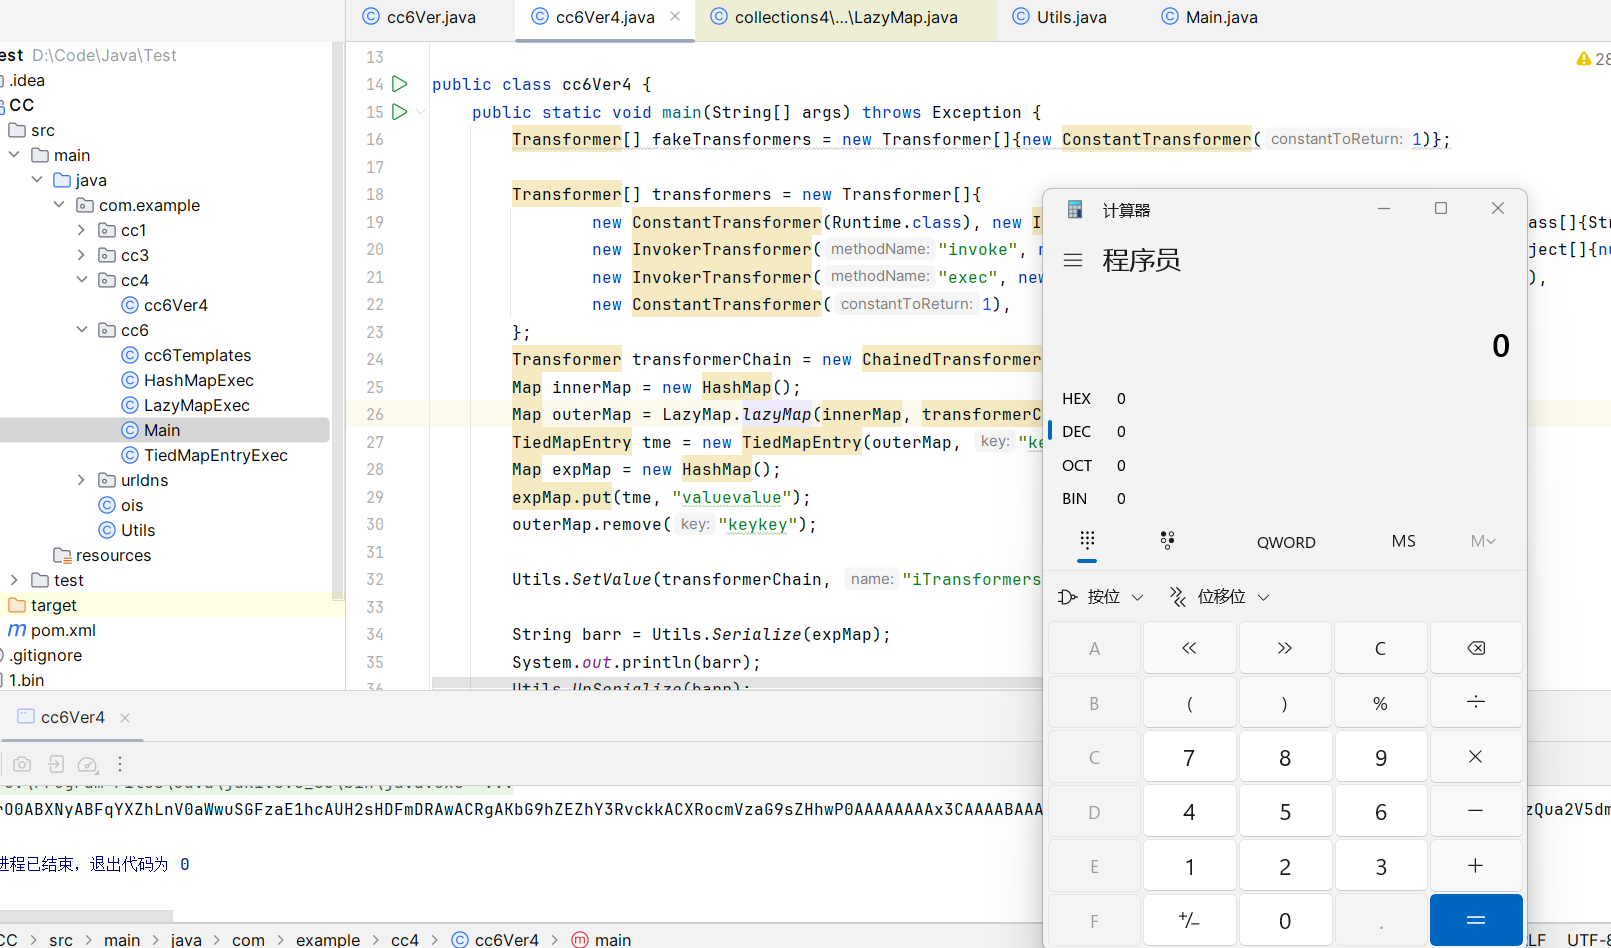The image size is (1611, 948).
Task: Open the calculator hamburger navigation menu
Action: [x=1073, y=260]
